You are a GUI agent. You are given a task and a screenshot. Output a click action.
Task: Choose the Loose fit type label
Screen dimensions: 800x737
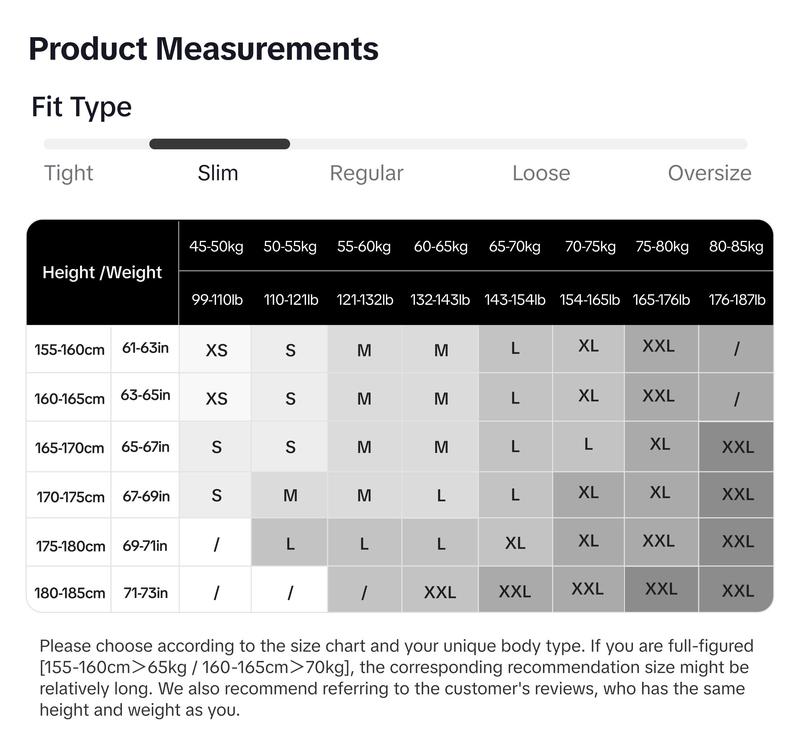541,173
